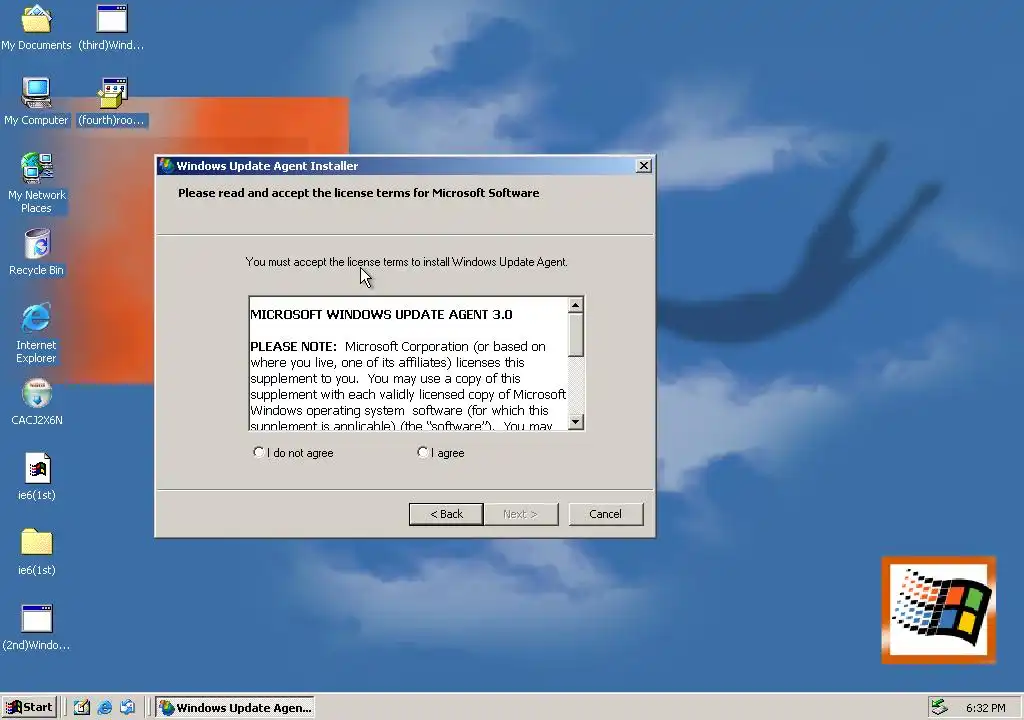Viewport: 1024px width, 720px height.
Task: Click the license text scrollbar thumb
Action: 575,335
